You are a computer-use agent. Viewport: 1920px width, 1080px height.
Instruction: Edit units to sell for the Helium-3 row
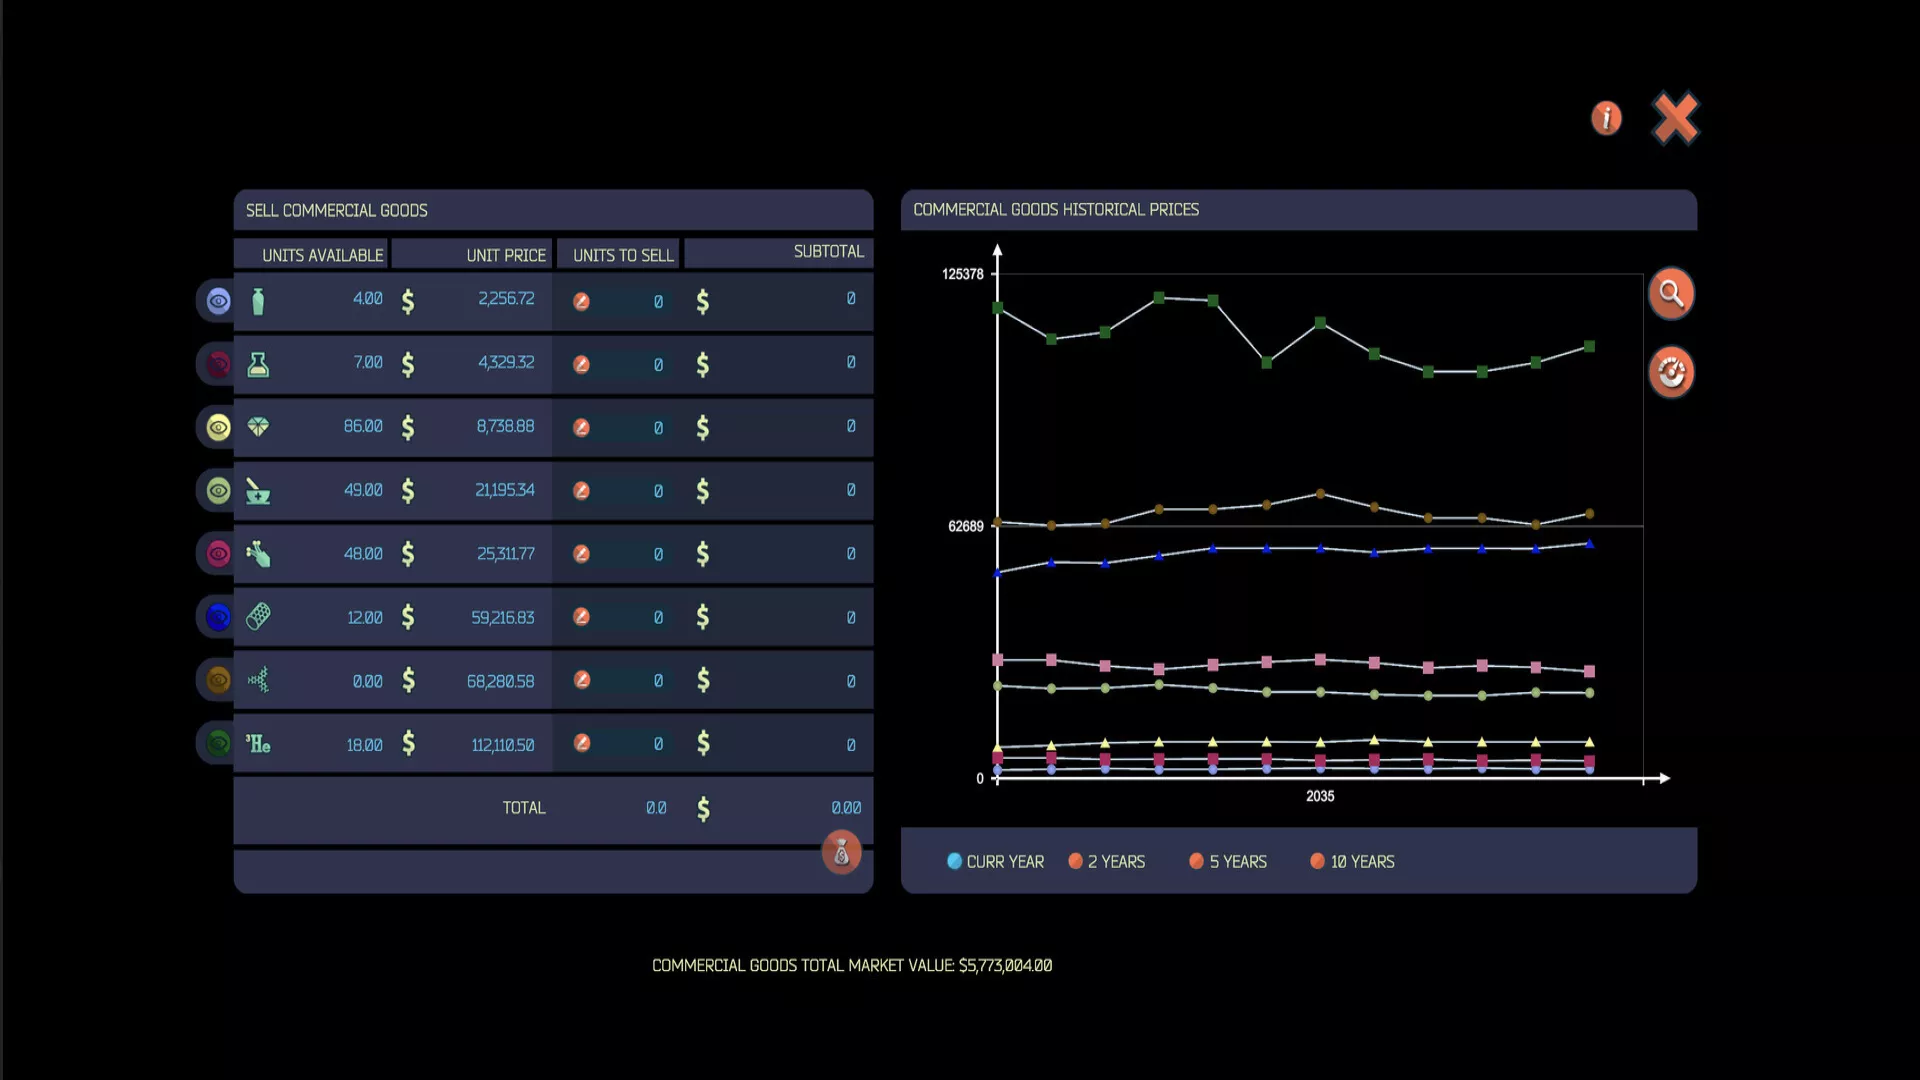[x=582, y=743]
